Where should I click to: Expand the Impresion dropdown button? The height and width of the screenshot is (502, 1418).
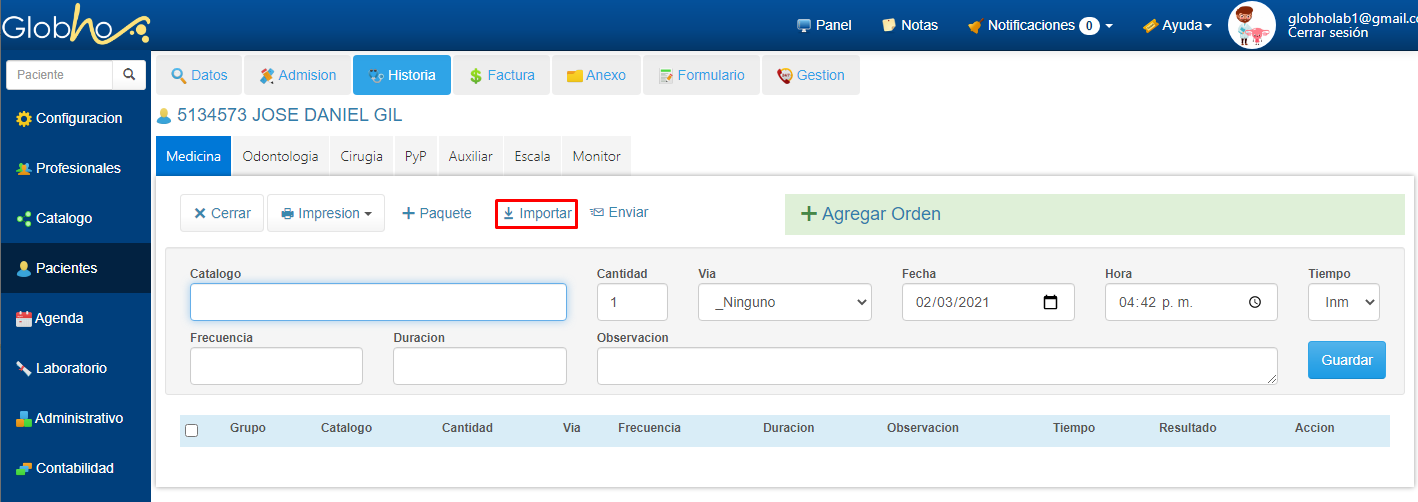326,213
